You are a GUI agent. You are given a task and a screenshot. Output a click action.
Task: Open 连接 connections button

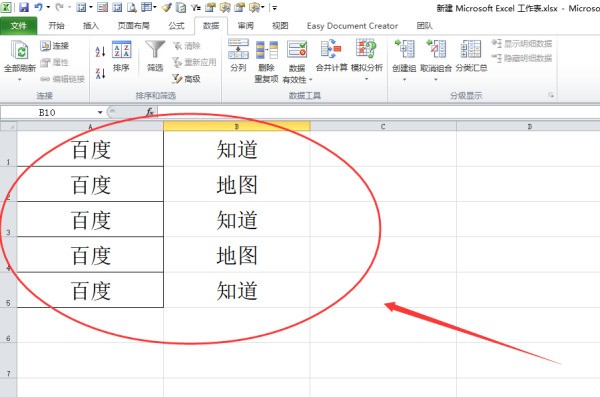click(55, 46)
